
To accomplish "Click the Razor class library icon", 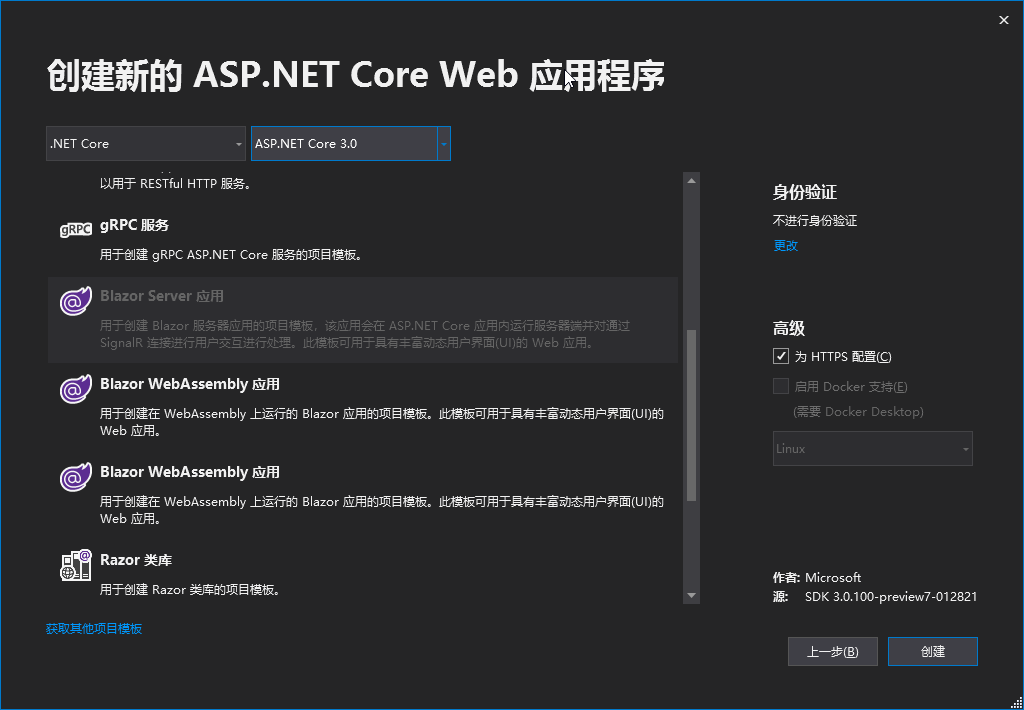I will pyautogui.click(x=76, y=565).
